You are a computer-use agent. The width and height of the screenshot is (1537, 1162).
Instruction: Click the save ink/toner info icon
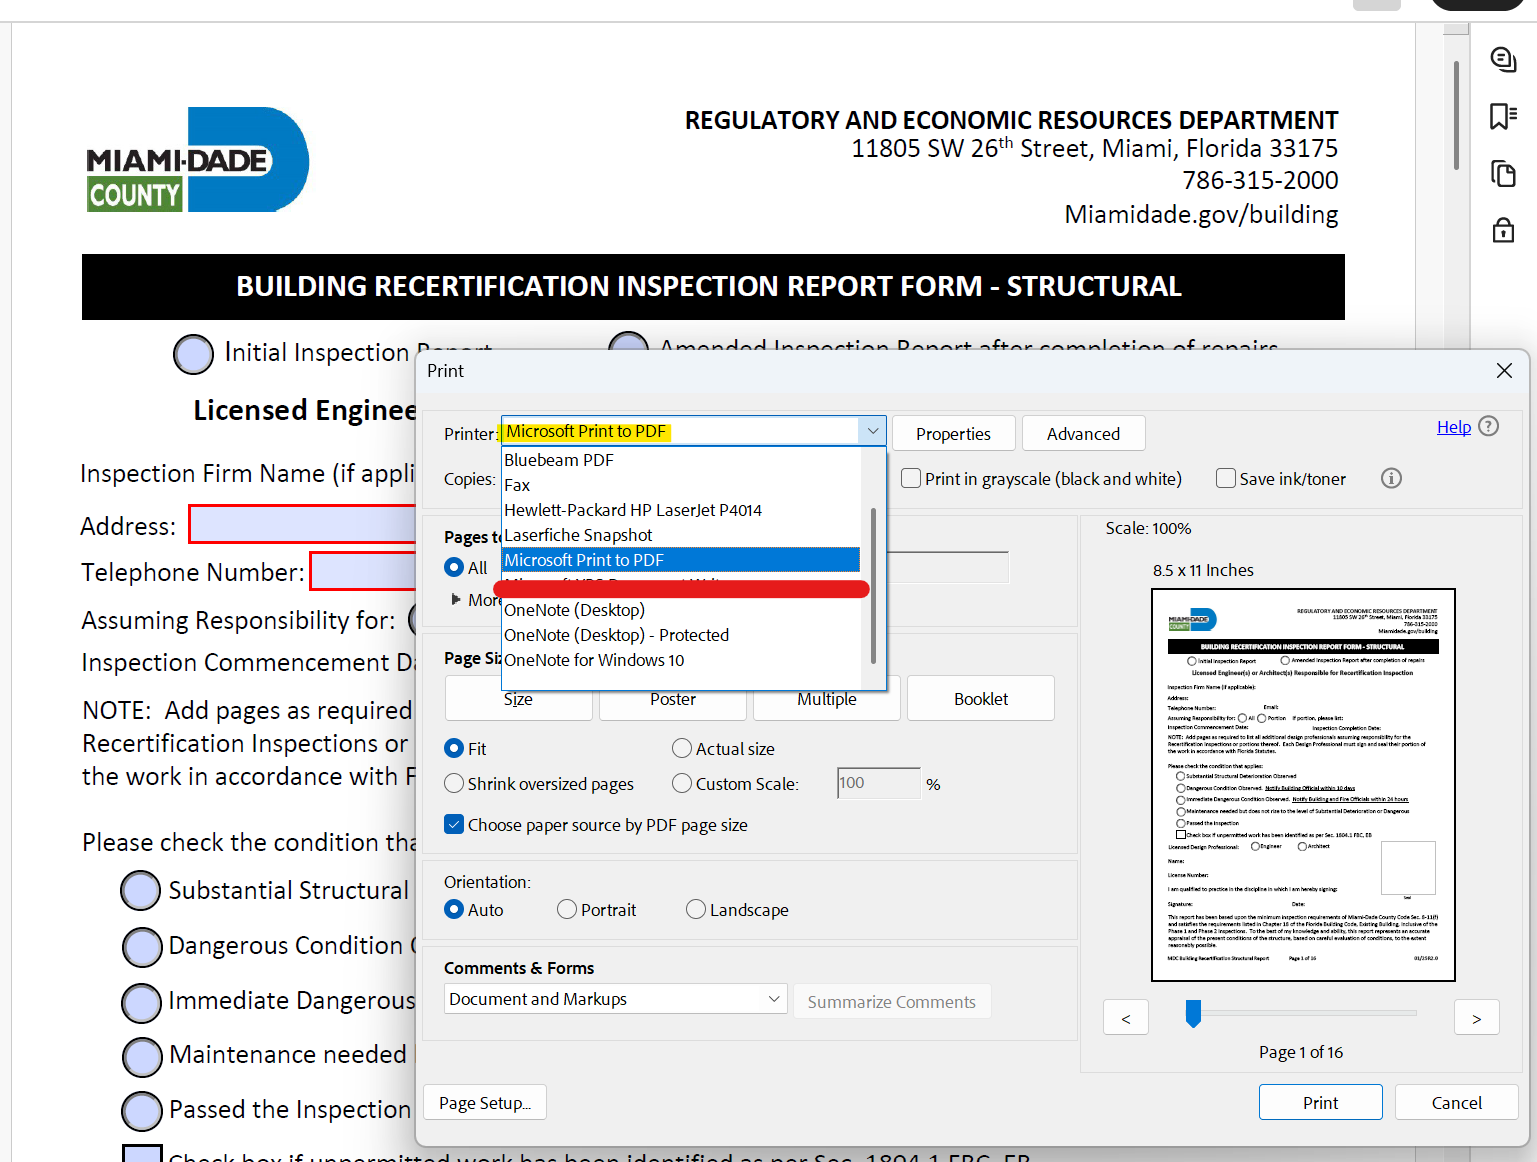[x=1391, y=478]
